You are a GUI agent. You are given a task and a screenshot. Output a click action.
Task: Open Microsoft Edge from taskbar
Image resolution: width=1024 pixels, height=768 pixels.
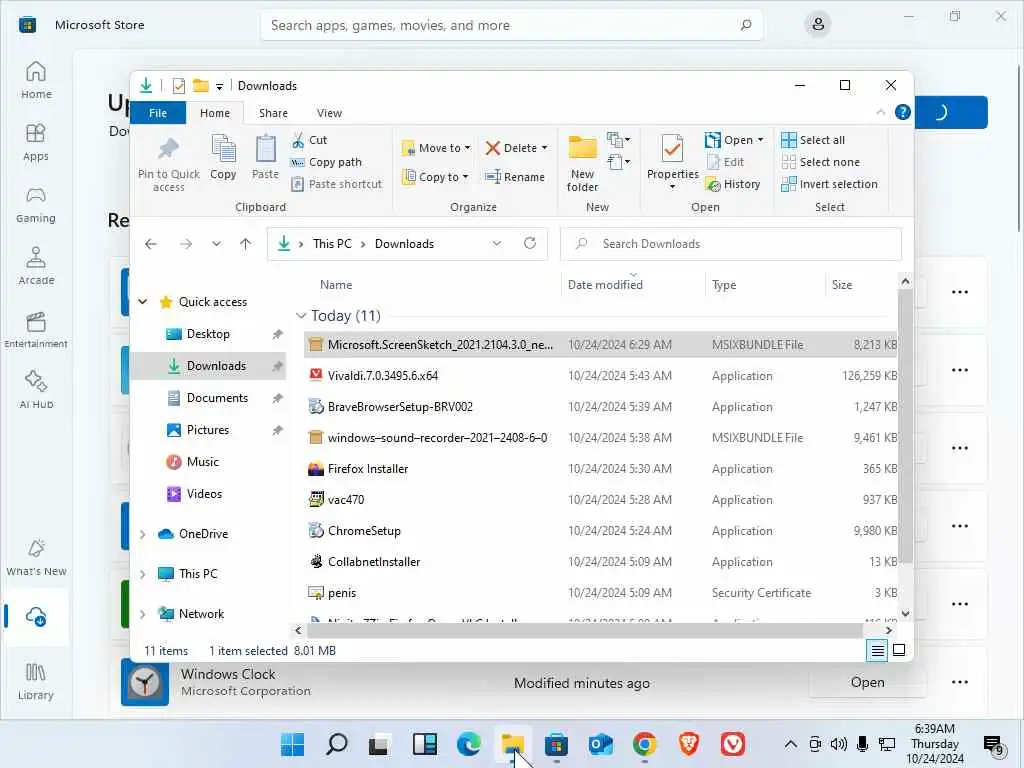[469, 744]
